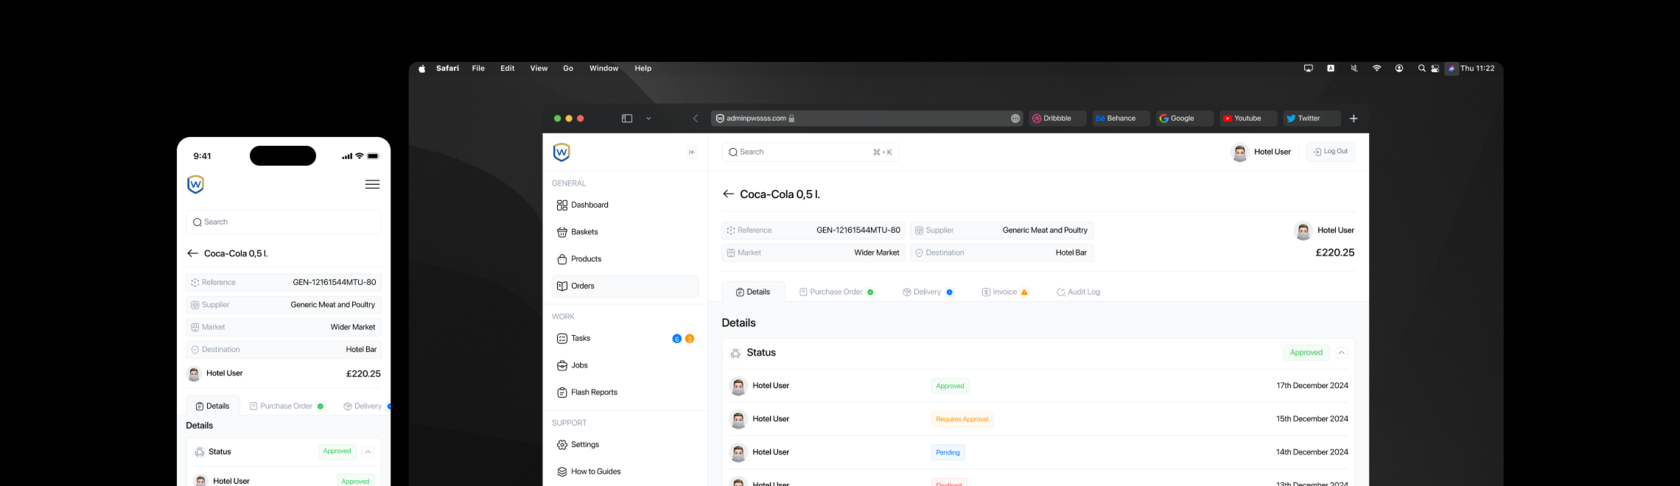Tap the shield logo on the phone

coord(195,184)
